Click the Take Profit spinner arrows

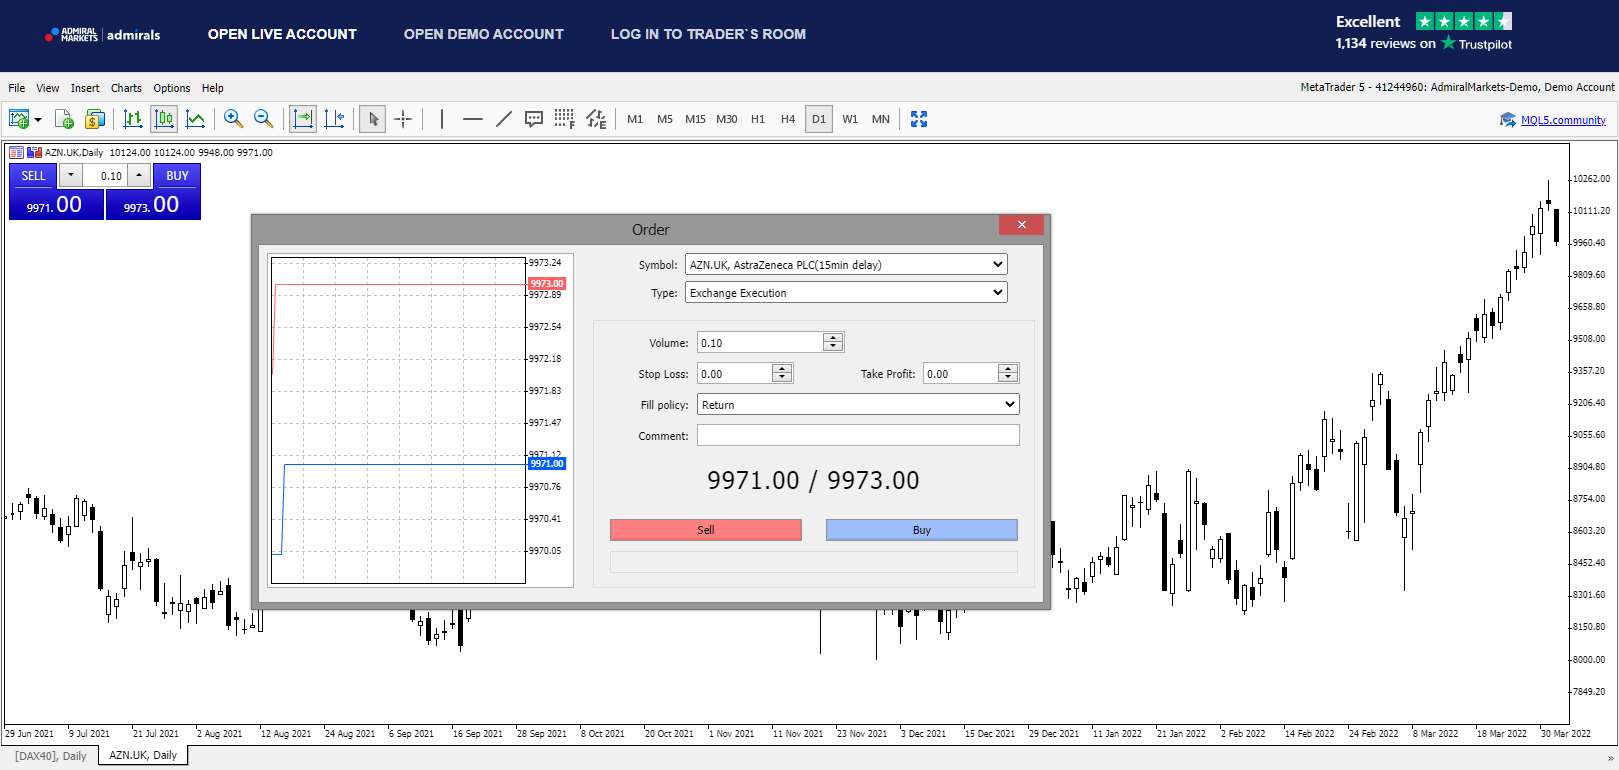(1008, 373)
